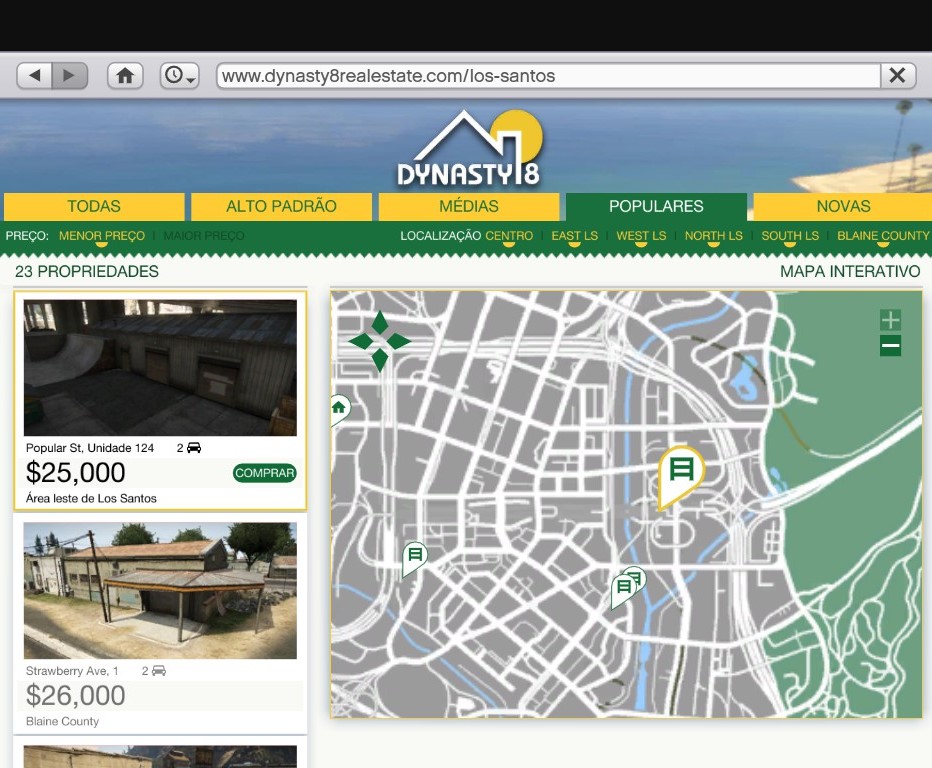Filter location by WEST LS
Viewport: 932px width, 768px height.
(x=641, y=236)
